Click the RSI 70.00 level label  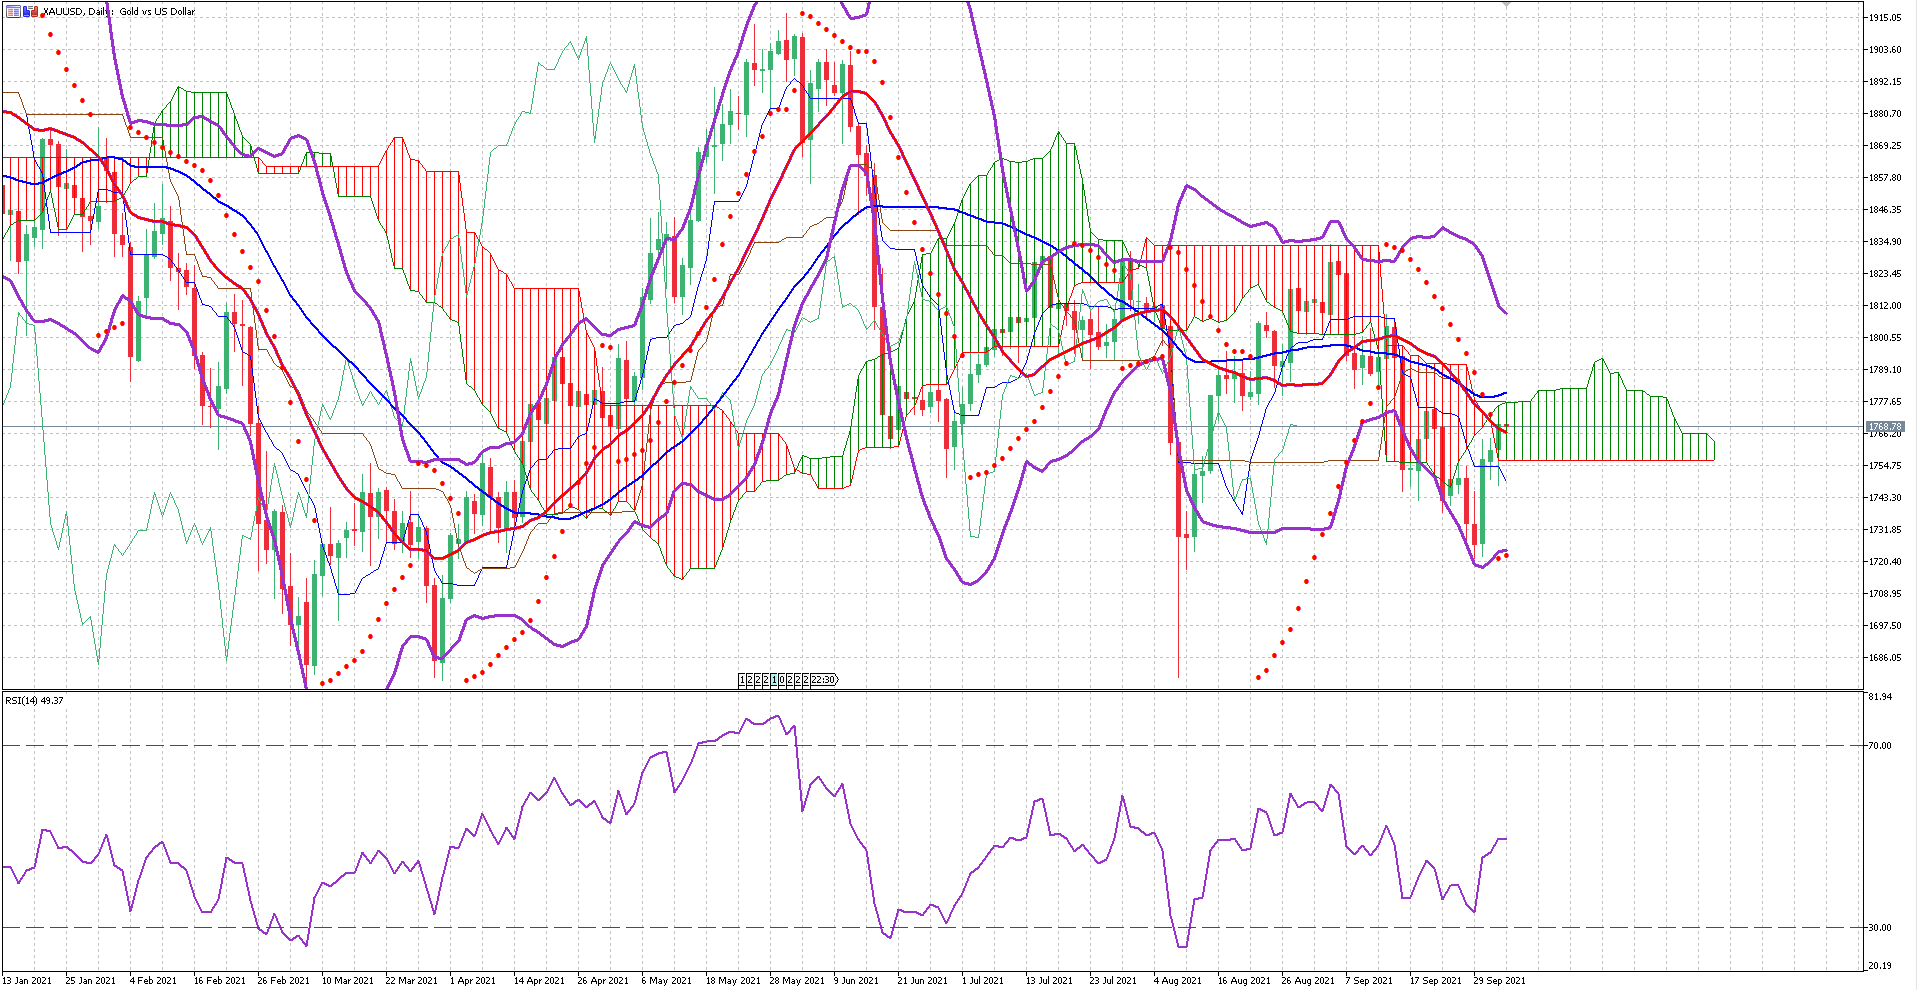pos(1880,746)
